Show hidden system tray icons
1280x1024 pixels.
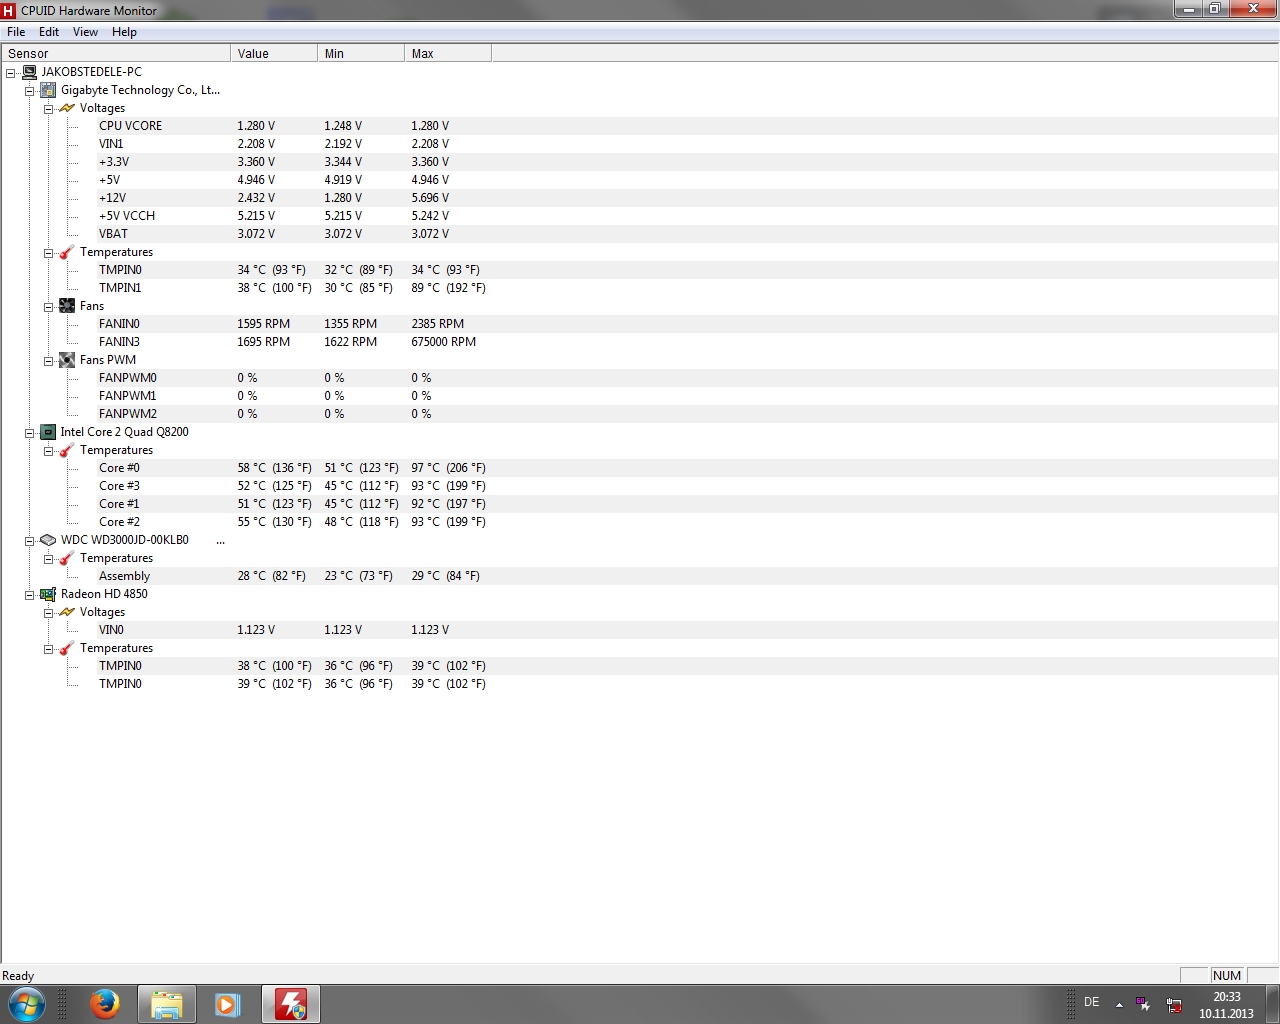[x=1119, y=1004]
